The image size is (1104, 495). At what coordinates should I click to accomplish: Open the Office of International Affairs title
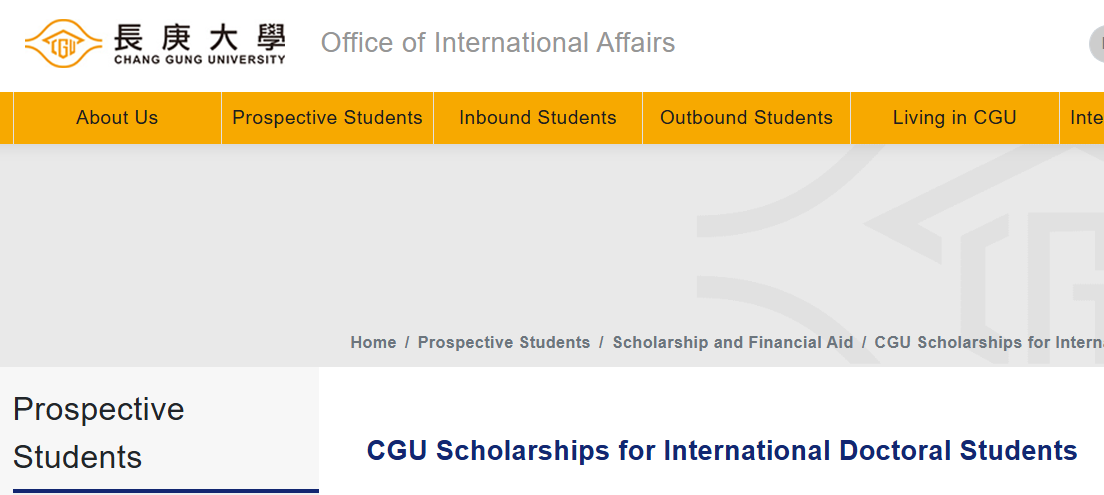tap(498, 43)
